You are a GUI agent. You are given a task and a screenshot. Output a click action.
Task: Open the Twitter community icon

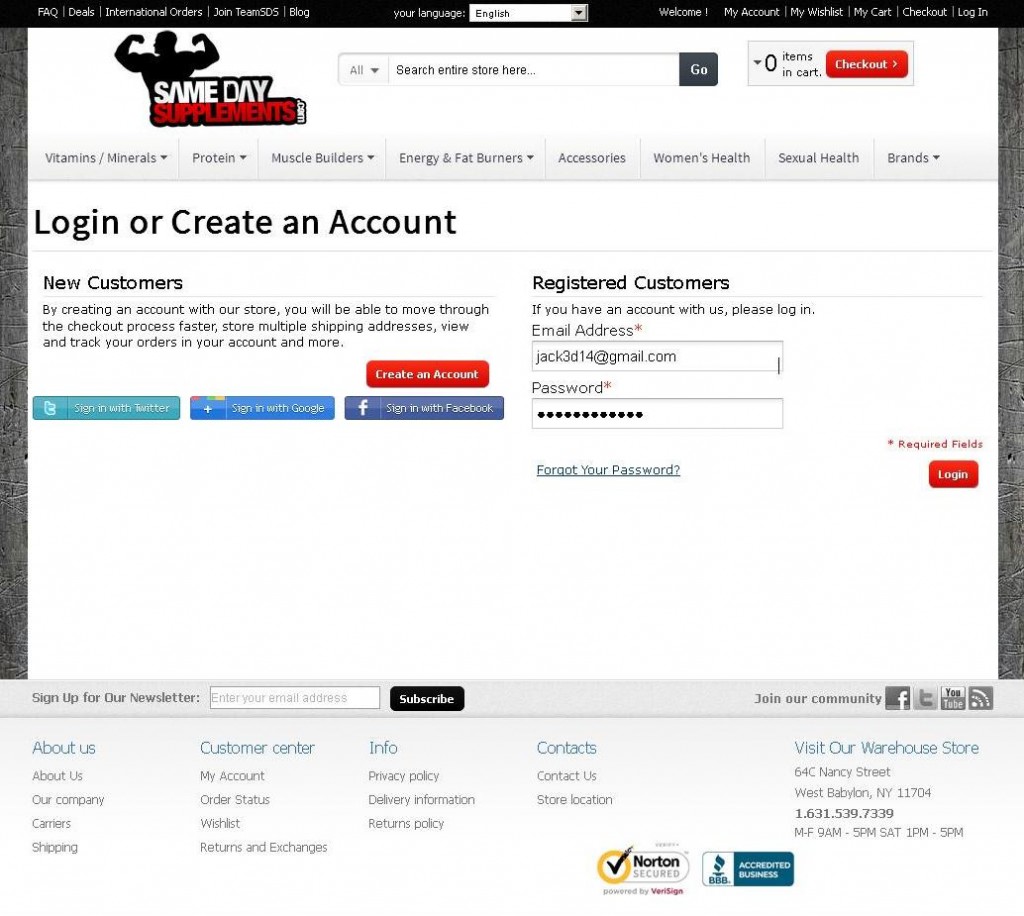coord(926,698)
